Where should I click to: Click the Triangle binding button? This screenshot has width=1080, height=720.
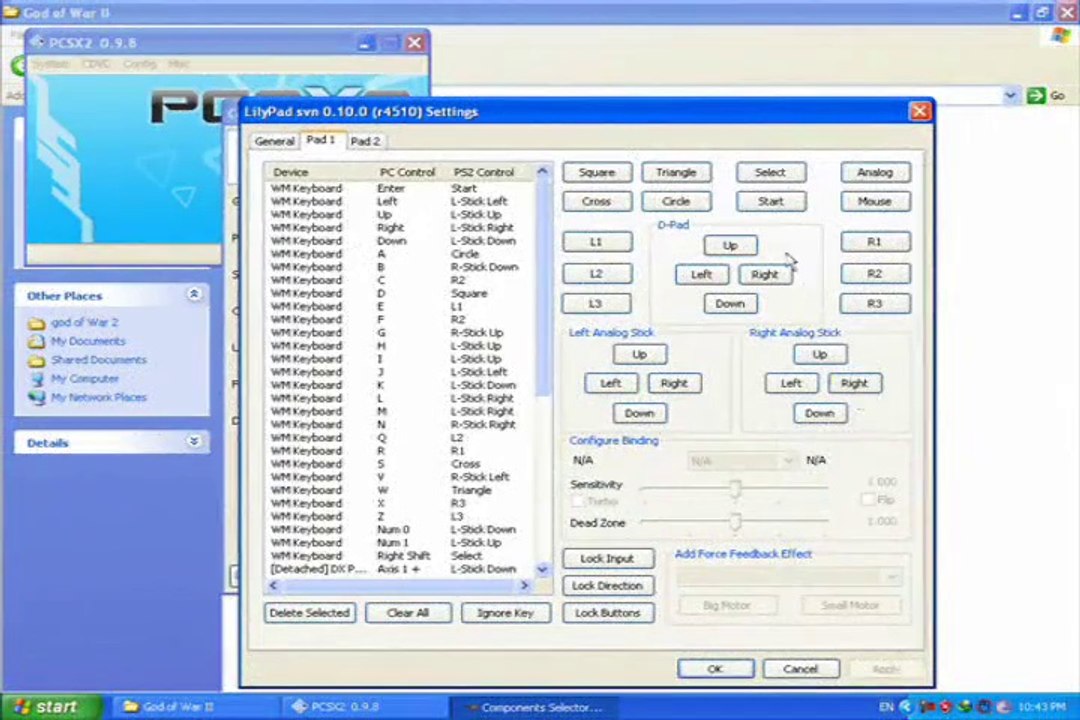pyautogui.click(x=676, y=172)
